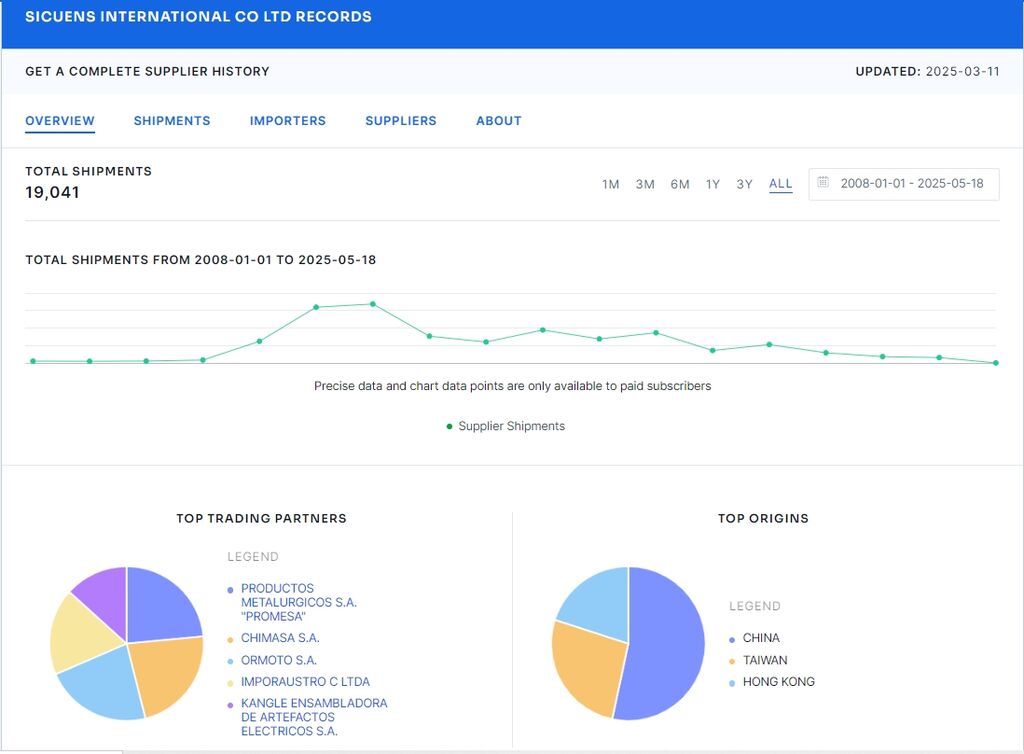Choose the 3M time range
This screenshot has height=754, width=1024.
[645, 184]
